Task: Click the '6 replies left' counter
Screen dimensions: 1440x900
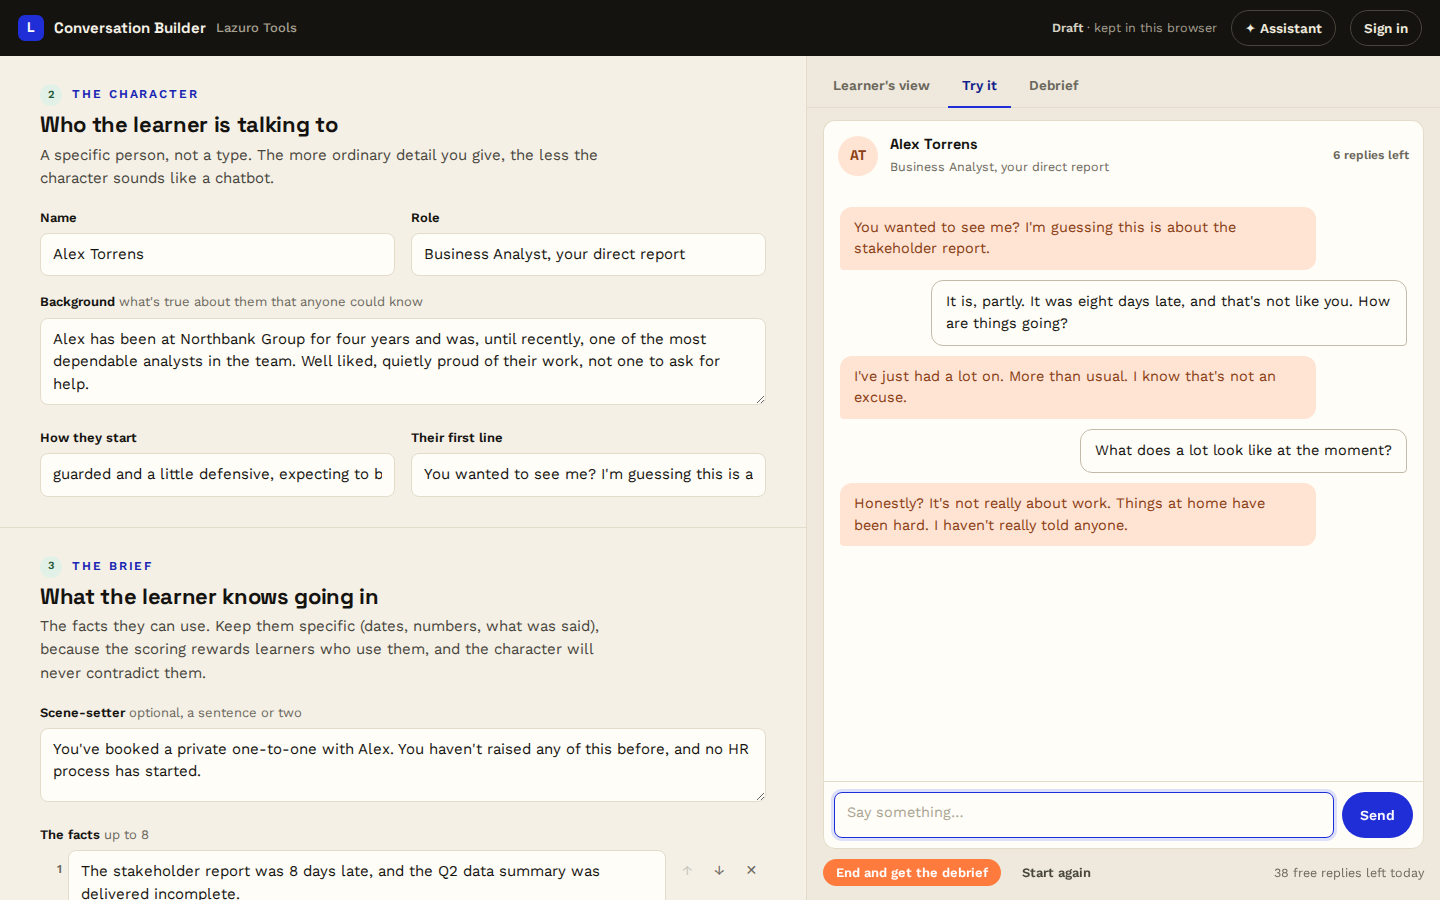Action: pos(1371,155)
